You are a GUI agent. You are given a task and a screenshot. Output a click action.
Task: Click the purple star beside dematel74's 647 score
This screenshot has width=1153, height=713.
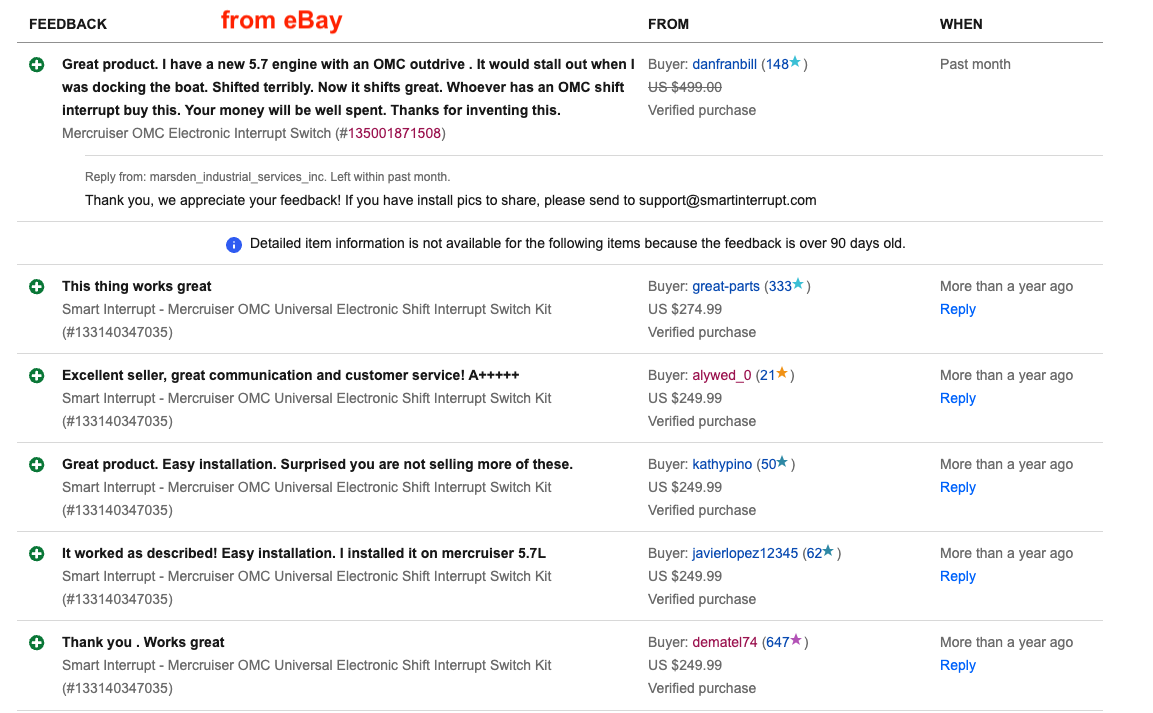point(796,639)
